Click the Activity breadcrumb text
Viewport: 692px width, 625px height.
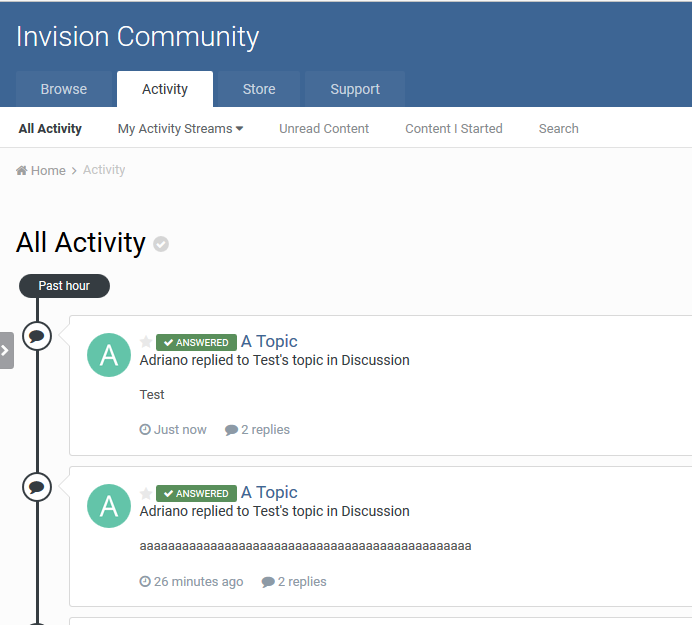click(104, 170)
